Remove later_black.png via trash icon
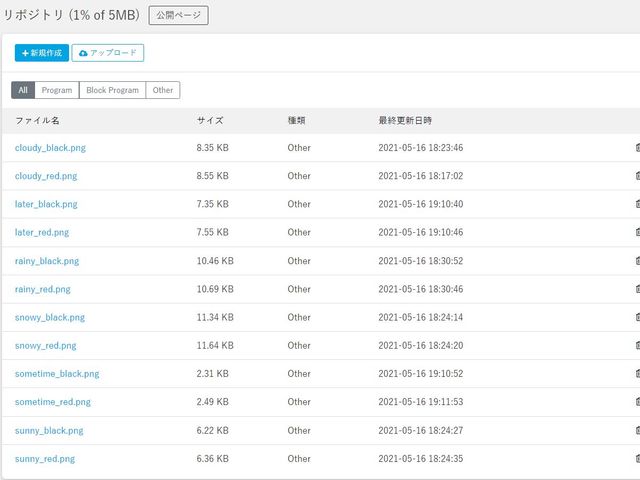The height and width of the screenshot is (480, 640). [637, 204]
